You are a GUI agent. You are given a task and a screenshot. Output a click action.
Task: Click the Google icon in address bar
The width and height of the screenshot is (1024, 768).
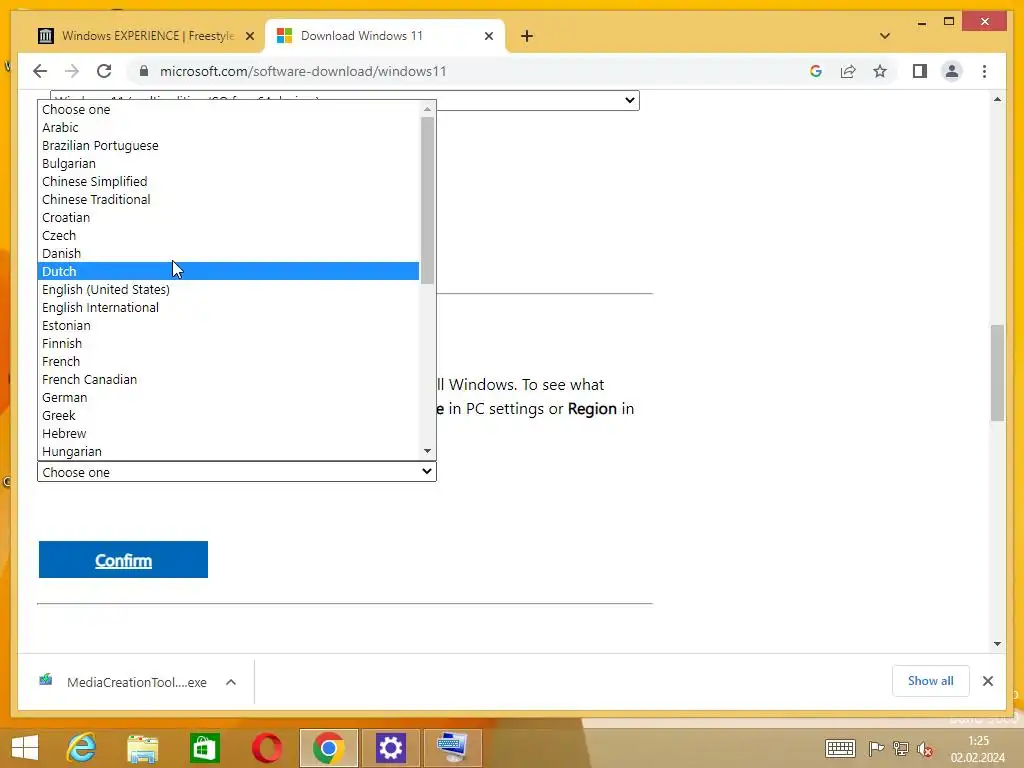(816, 71)
